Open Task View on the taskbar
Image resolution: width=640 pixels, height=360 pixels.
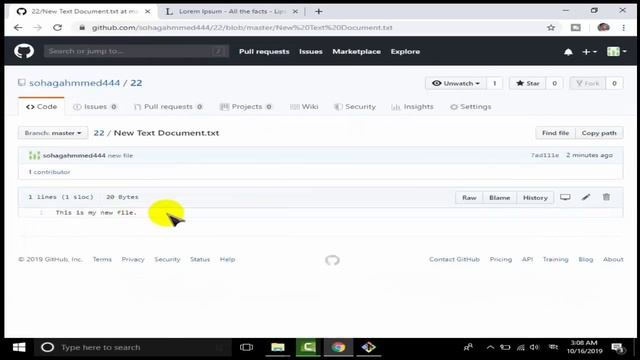coord(246,347)
